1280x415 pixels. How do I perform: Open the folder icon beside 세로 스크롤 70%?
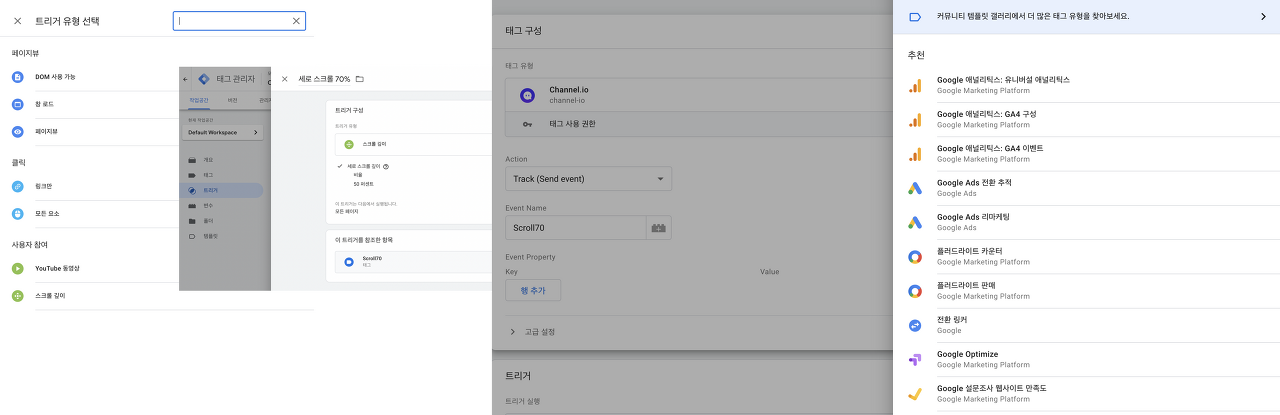(359, 79)
